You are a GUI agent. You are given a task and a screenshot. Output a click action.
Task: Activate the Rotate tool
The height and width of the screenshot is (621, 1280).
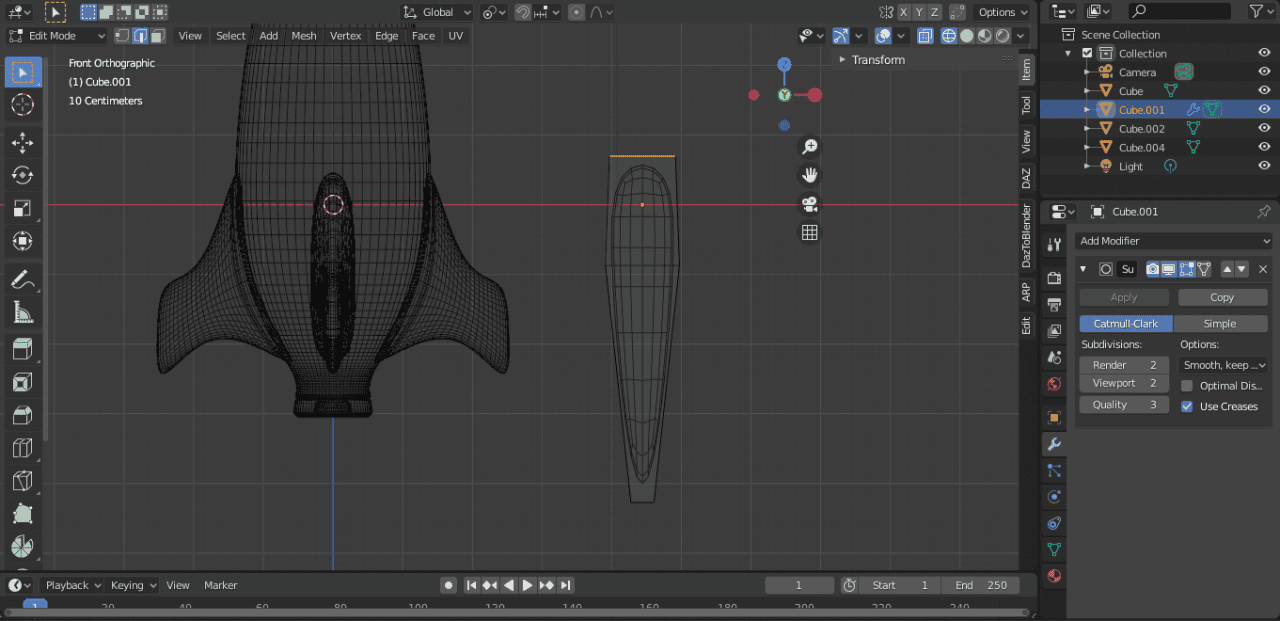point(22,175)
